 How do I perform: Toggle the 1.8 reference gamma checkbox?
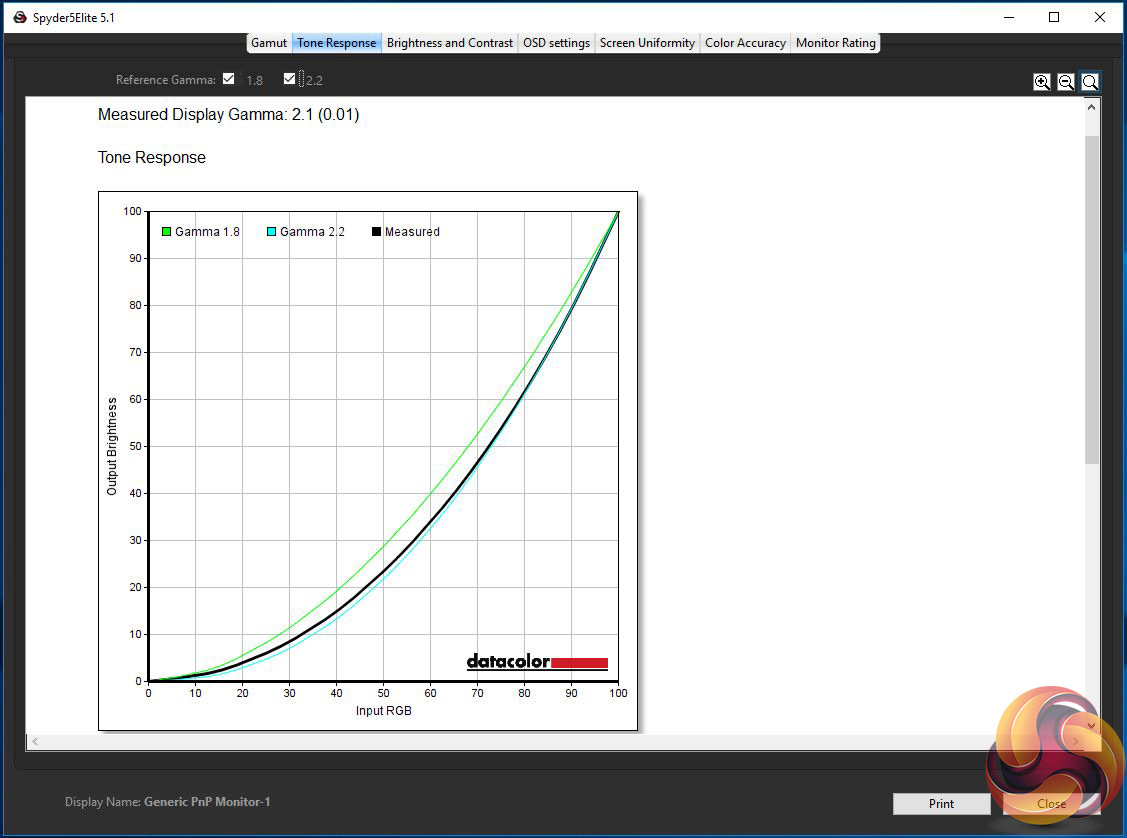point(229,79)
